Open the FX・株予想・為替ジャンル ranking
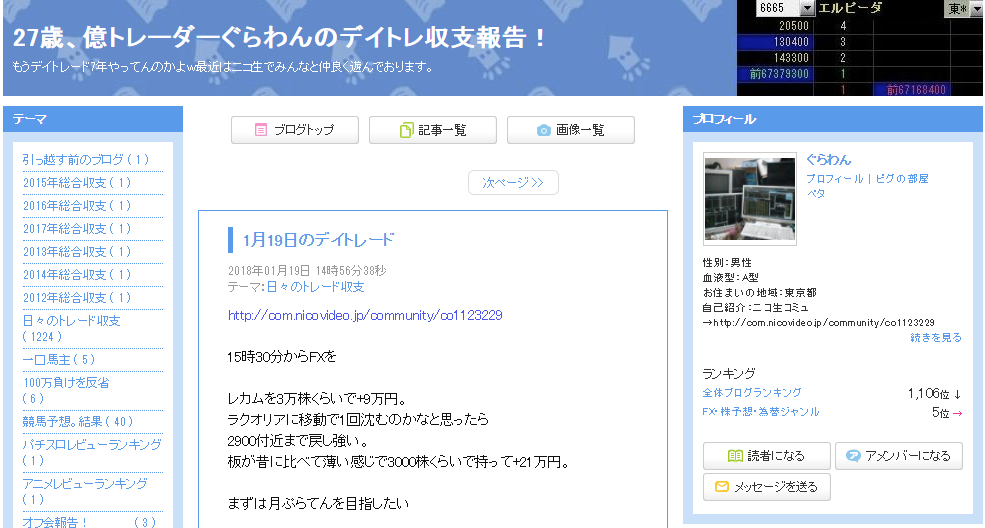Viewport: 985px width, 528px height. coord(760,412)
